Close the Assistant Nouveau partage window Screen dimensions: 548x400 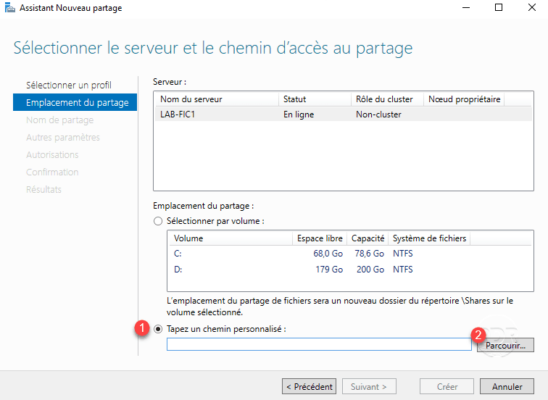click(532, 7)
